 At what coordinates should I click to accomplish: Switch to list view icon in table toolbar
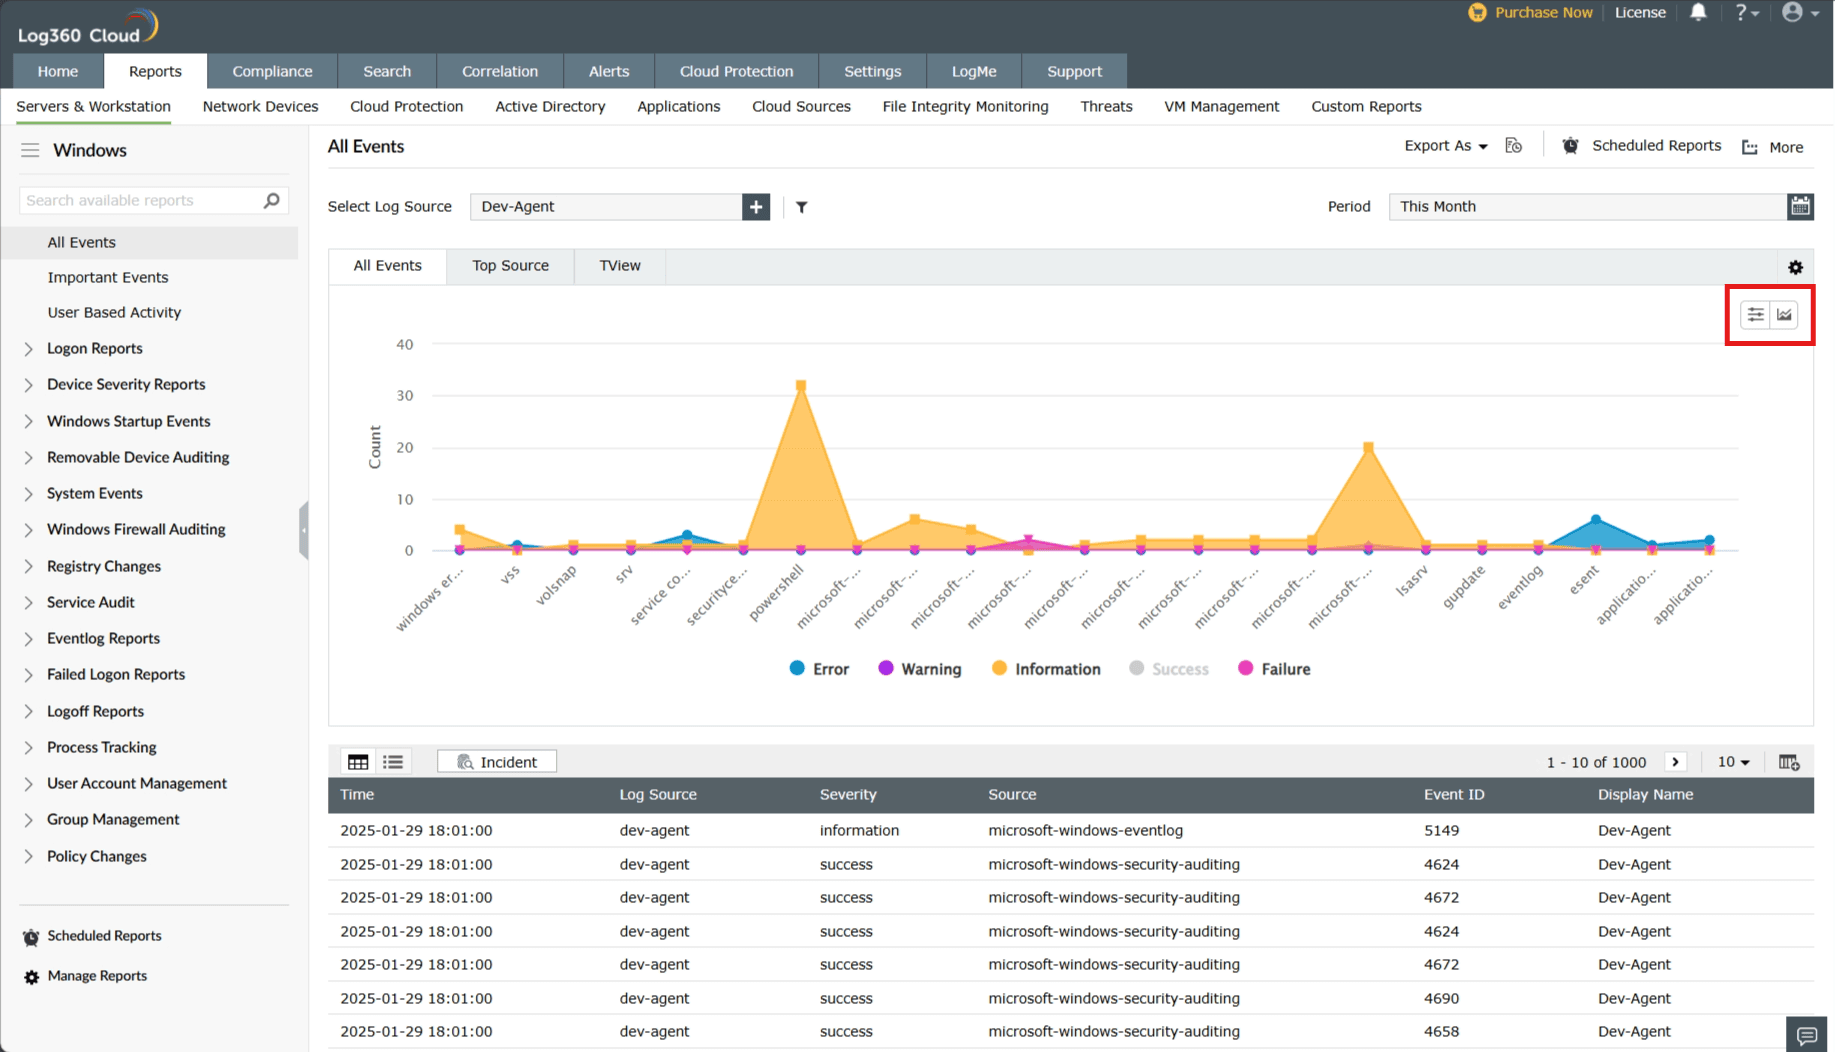click(x=393, y=762)
